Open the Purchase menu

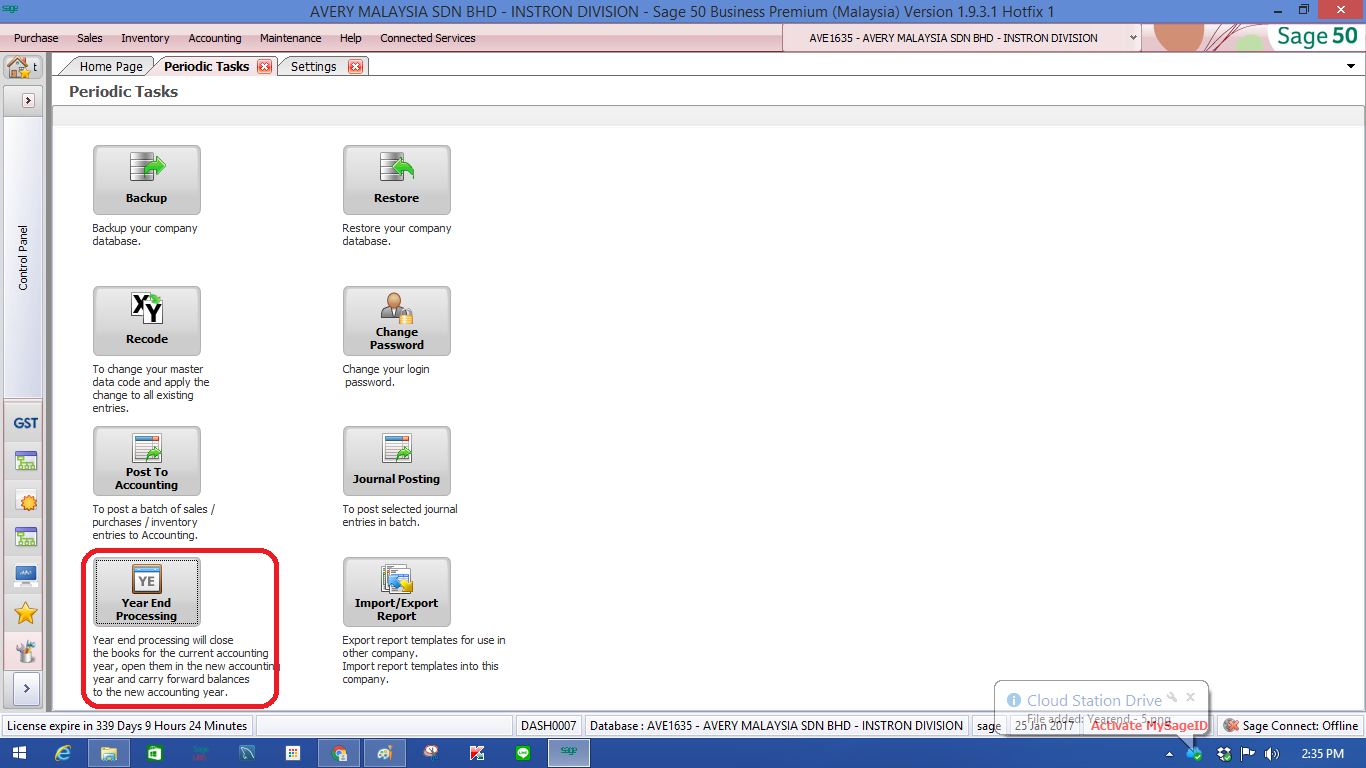[x=36, y=38]
